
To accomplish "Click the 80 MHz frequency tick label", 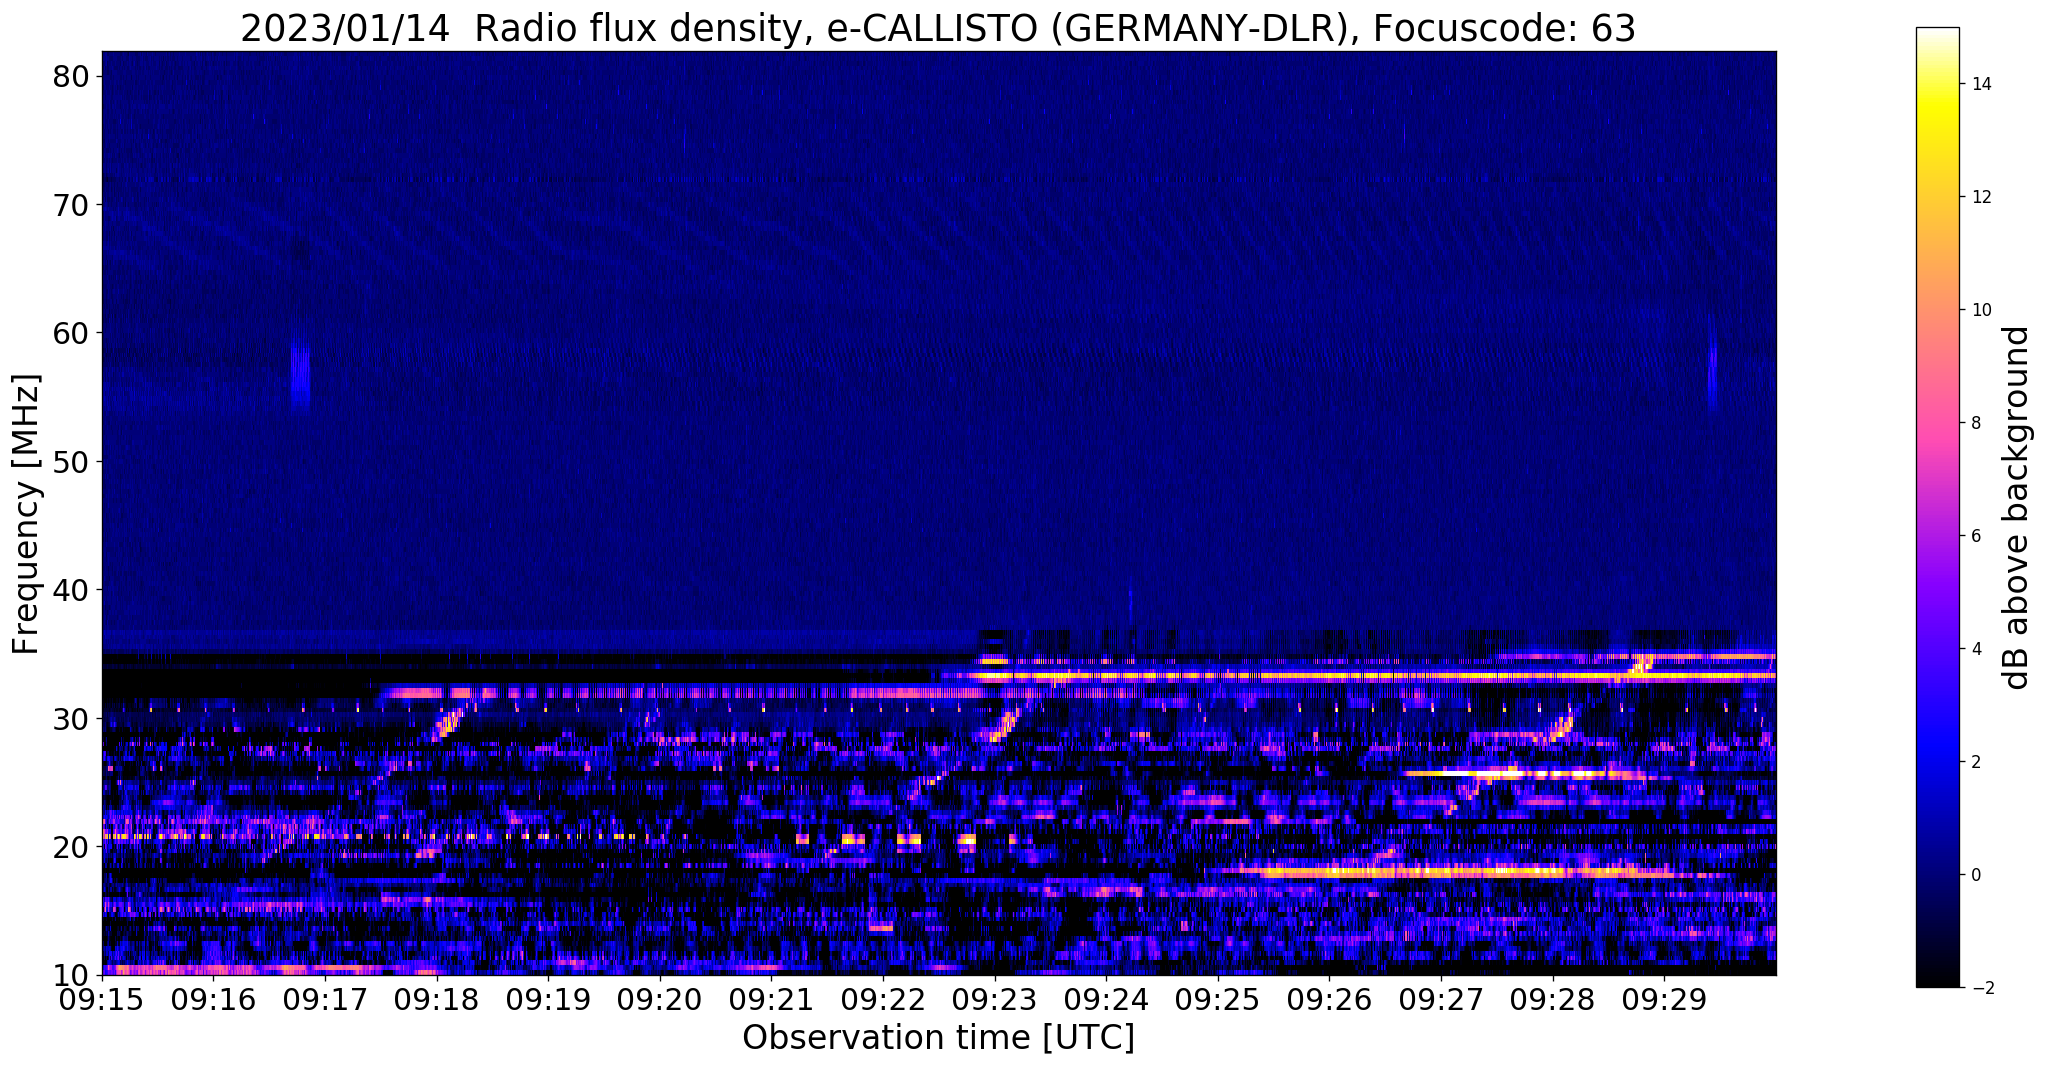I will tap(70, 76).
